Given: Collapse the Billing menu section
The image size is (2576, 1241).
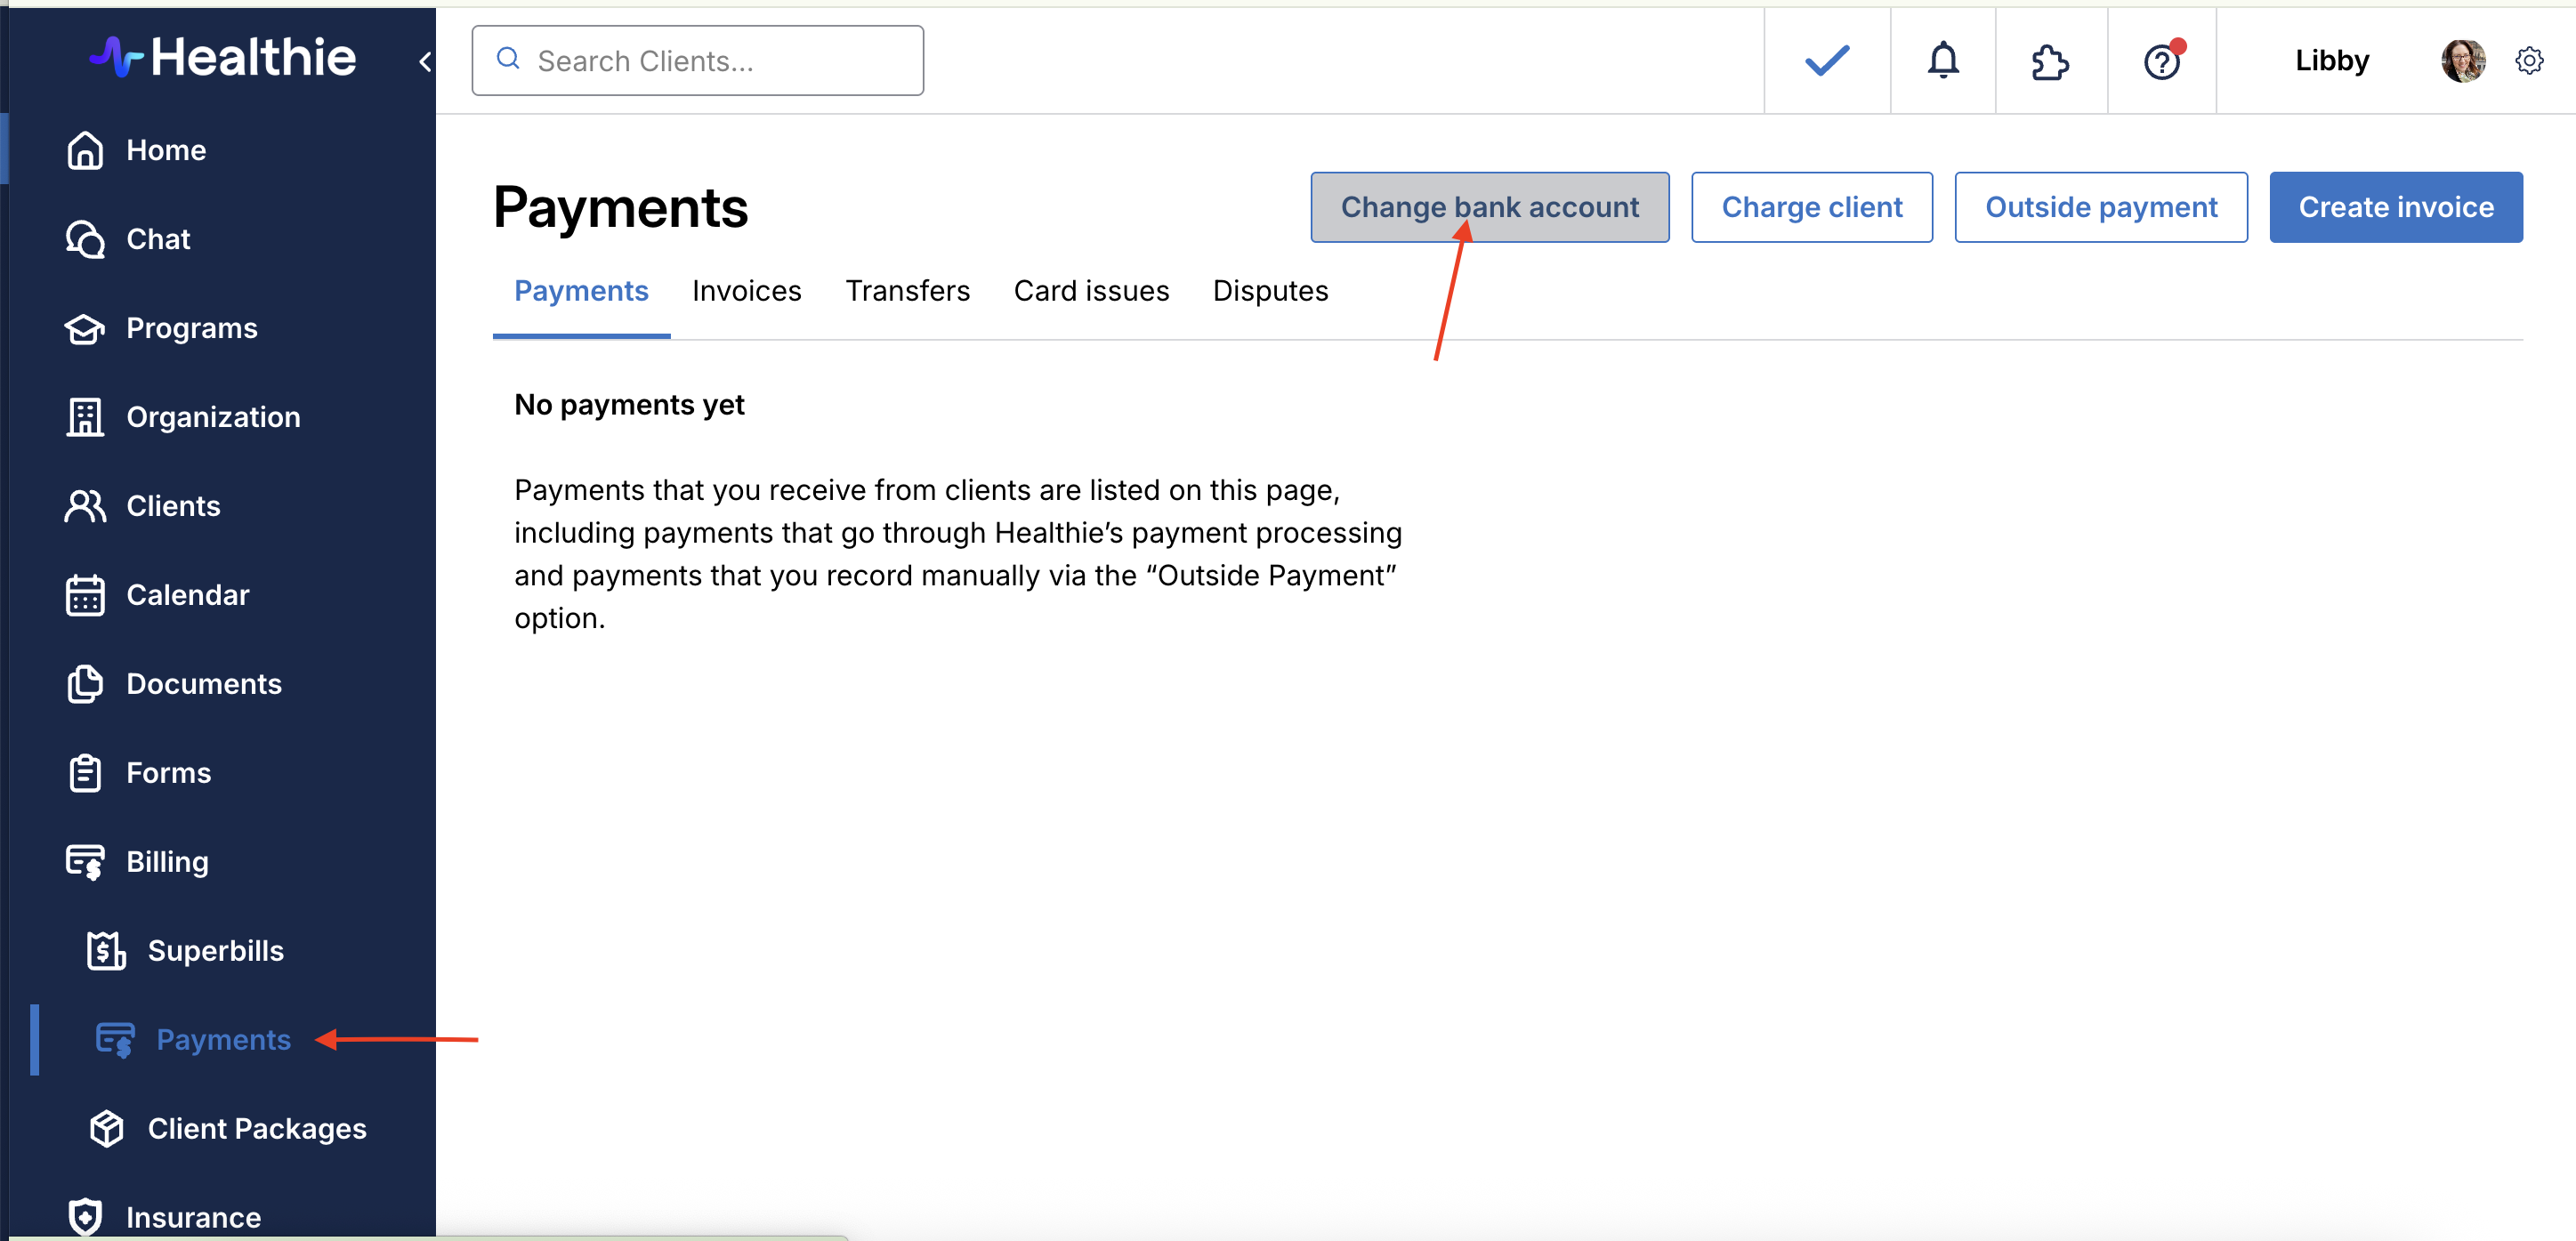Looking at the screenshot, I should click(x=166, y=862).
